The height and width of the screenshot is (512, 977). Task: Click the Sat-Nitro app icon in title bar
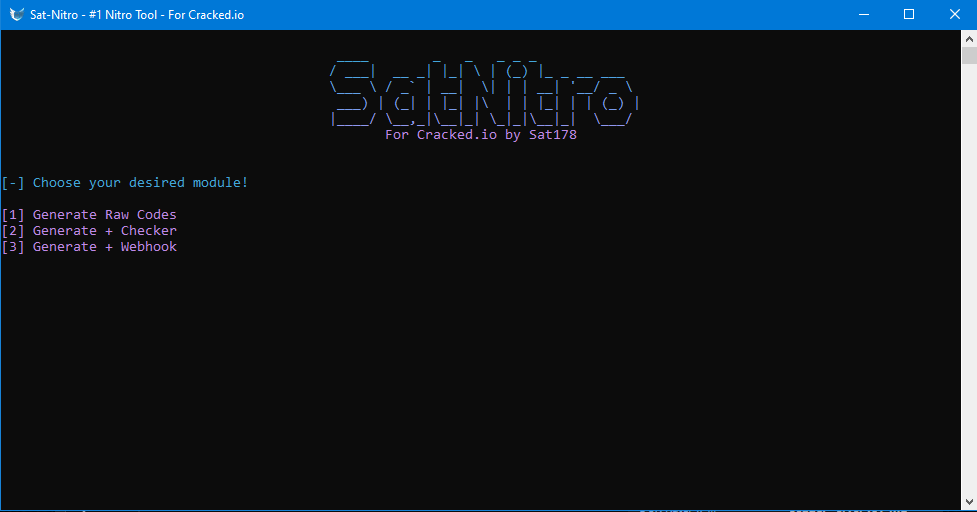pyautogui.click(x=17, y=14)
